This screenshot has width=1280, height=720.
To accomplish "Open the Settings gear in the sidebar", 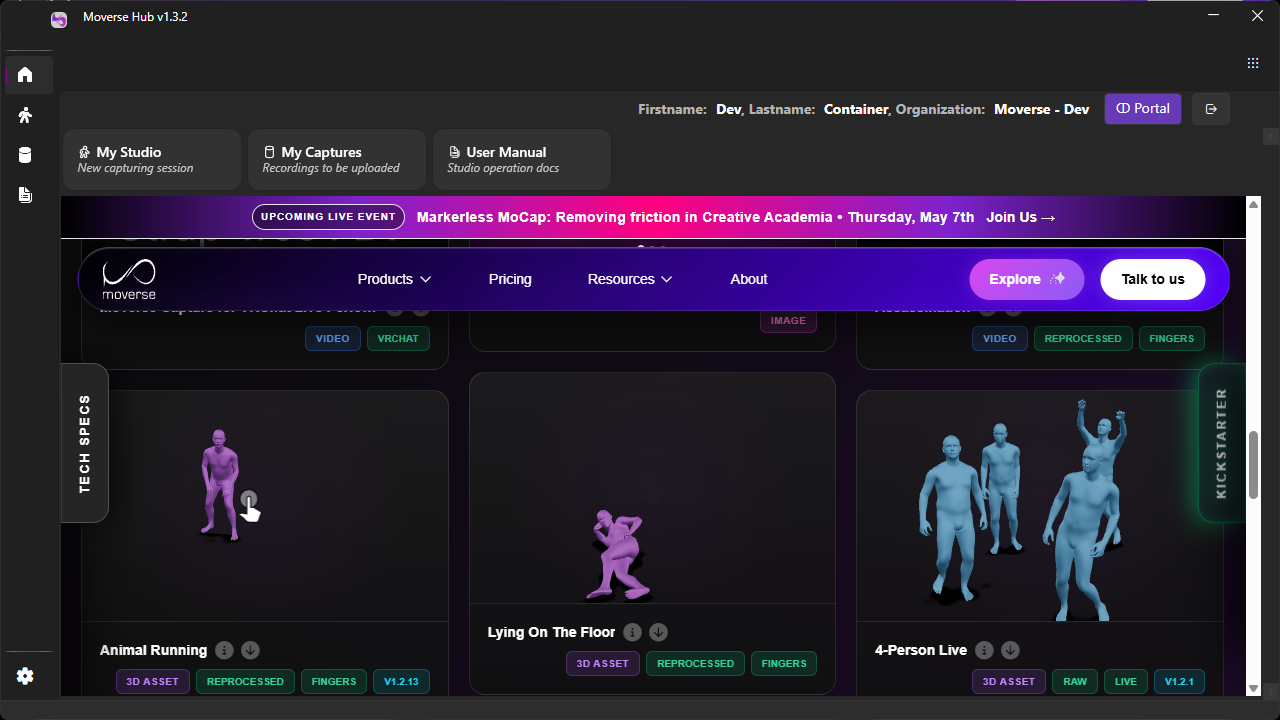I will (26, 676).
